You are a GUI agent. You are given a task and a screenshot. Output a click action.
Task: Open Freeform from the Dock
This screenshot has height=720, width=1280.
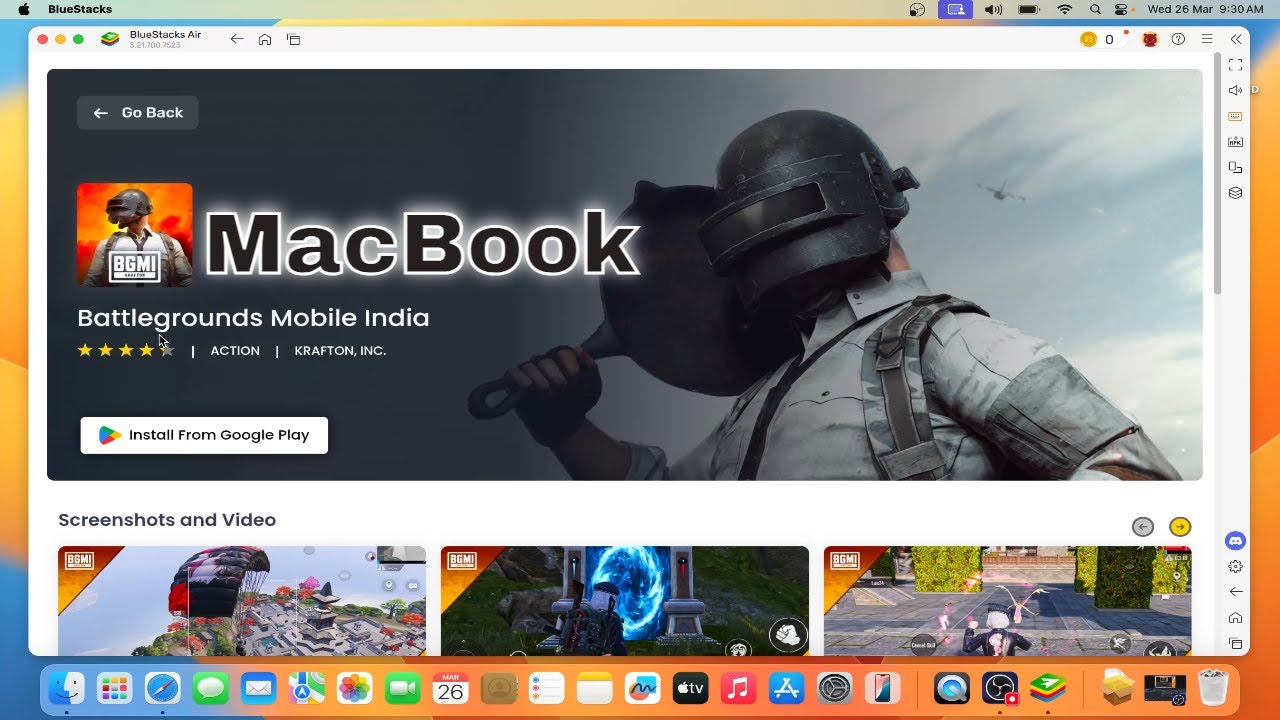click(x=643, y=688)
